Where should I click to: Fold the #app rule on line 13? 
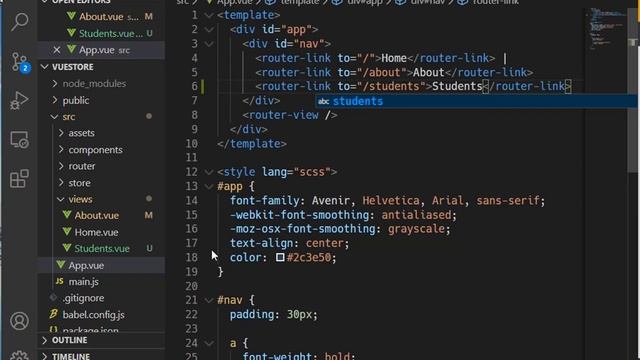pos(209,187)
